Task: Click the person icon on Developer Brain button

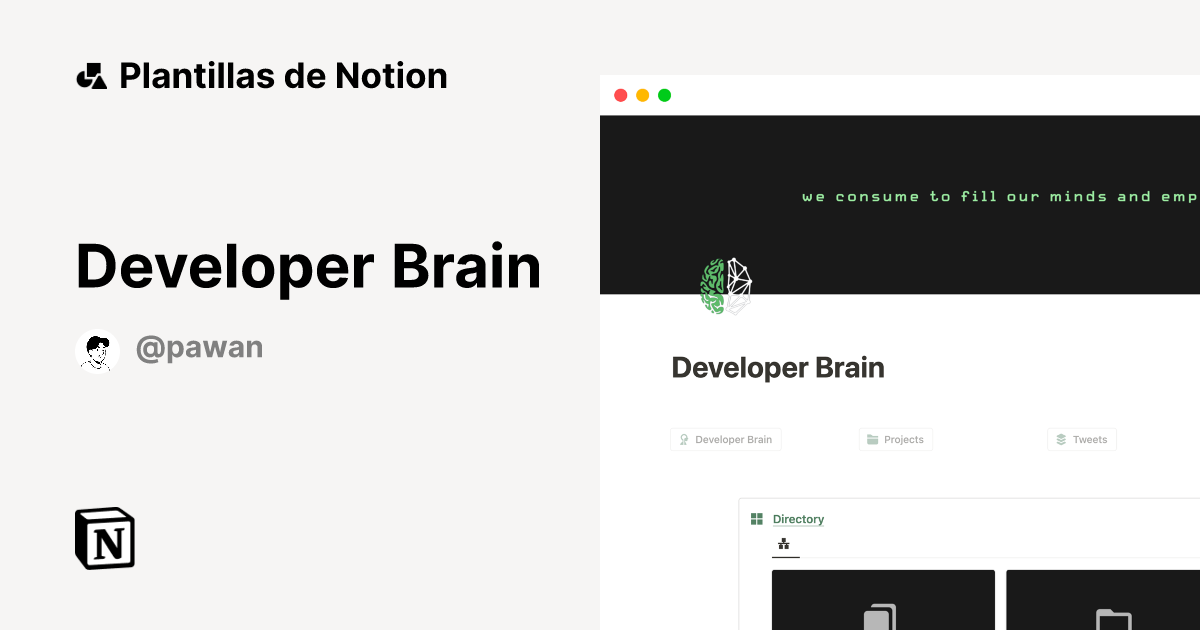Action: point(683,439)
